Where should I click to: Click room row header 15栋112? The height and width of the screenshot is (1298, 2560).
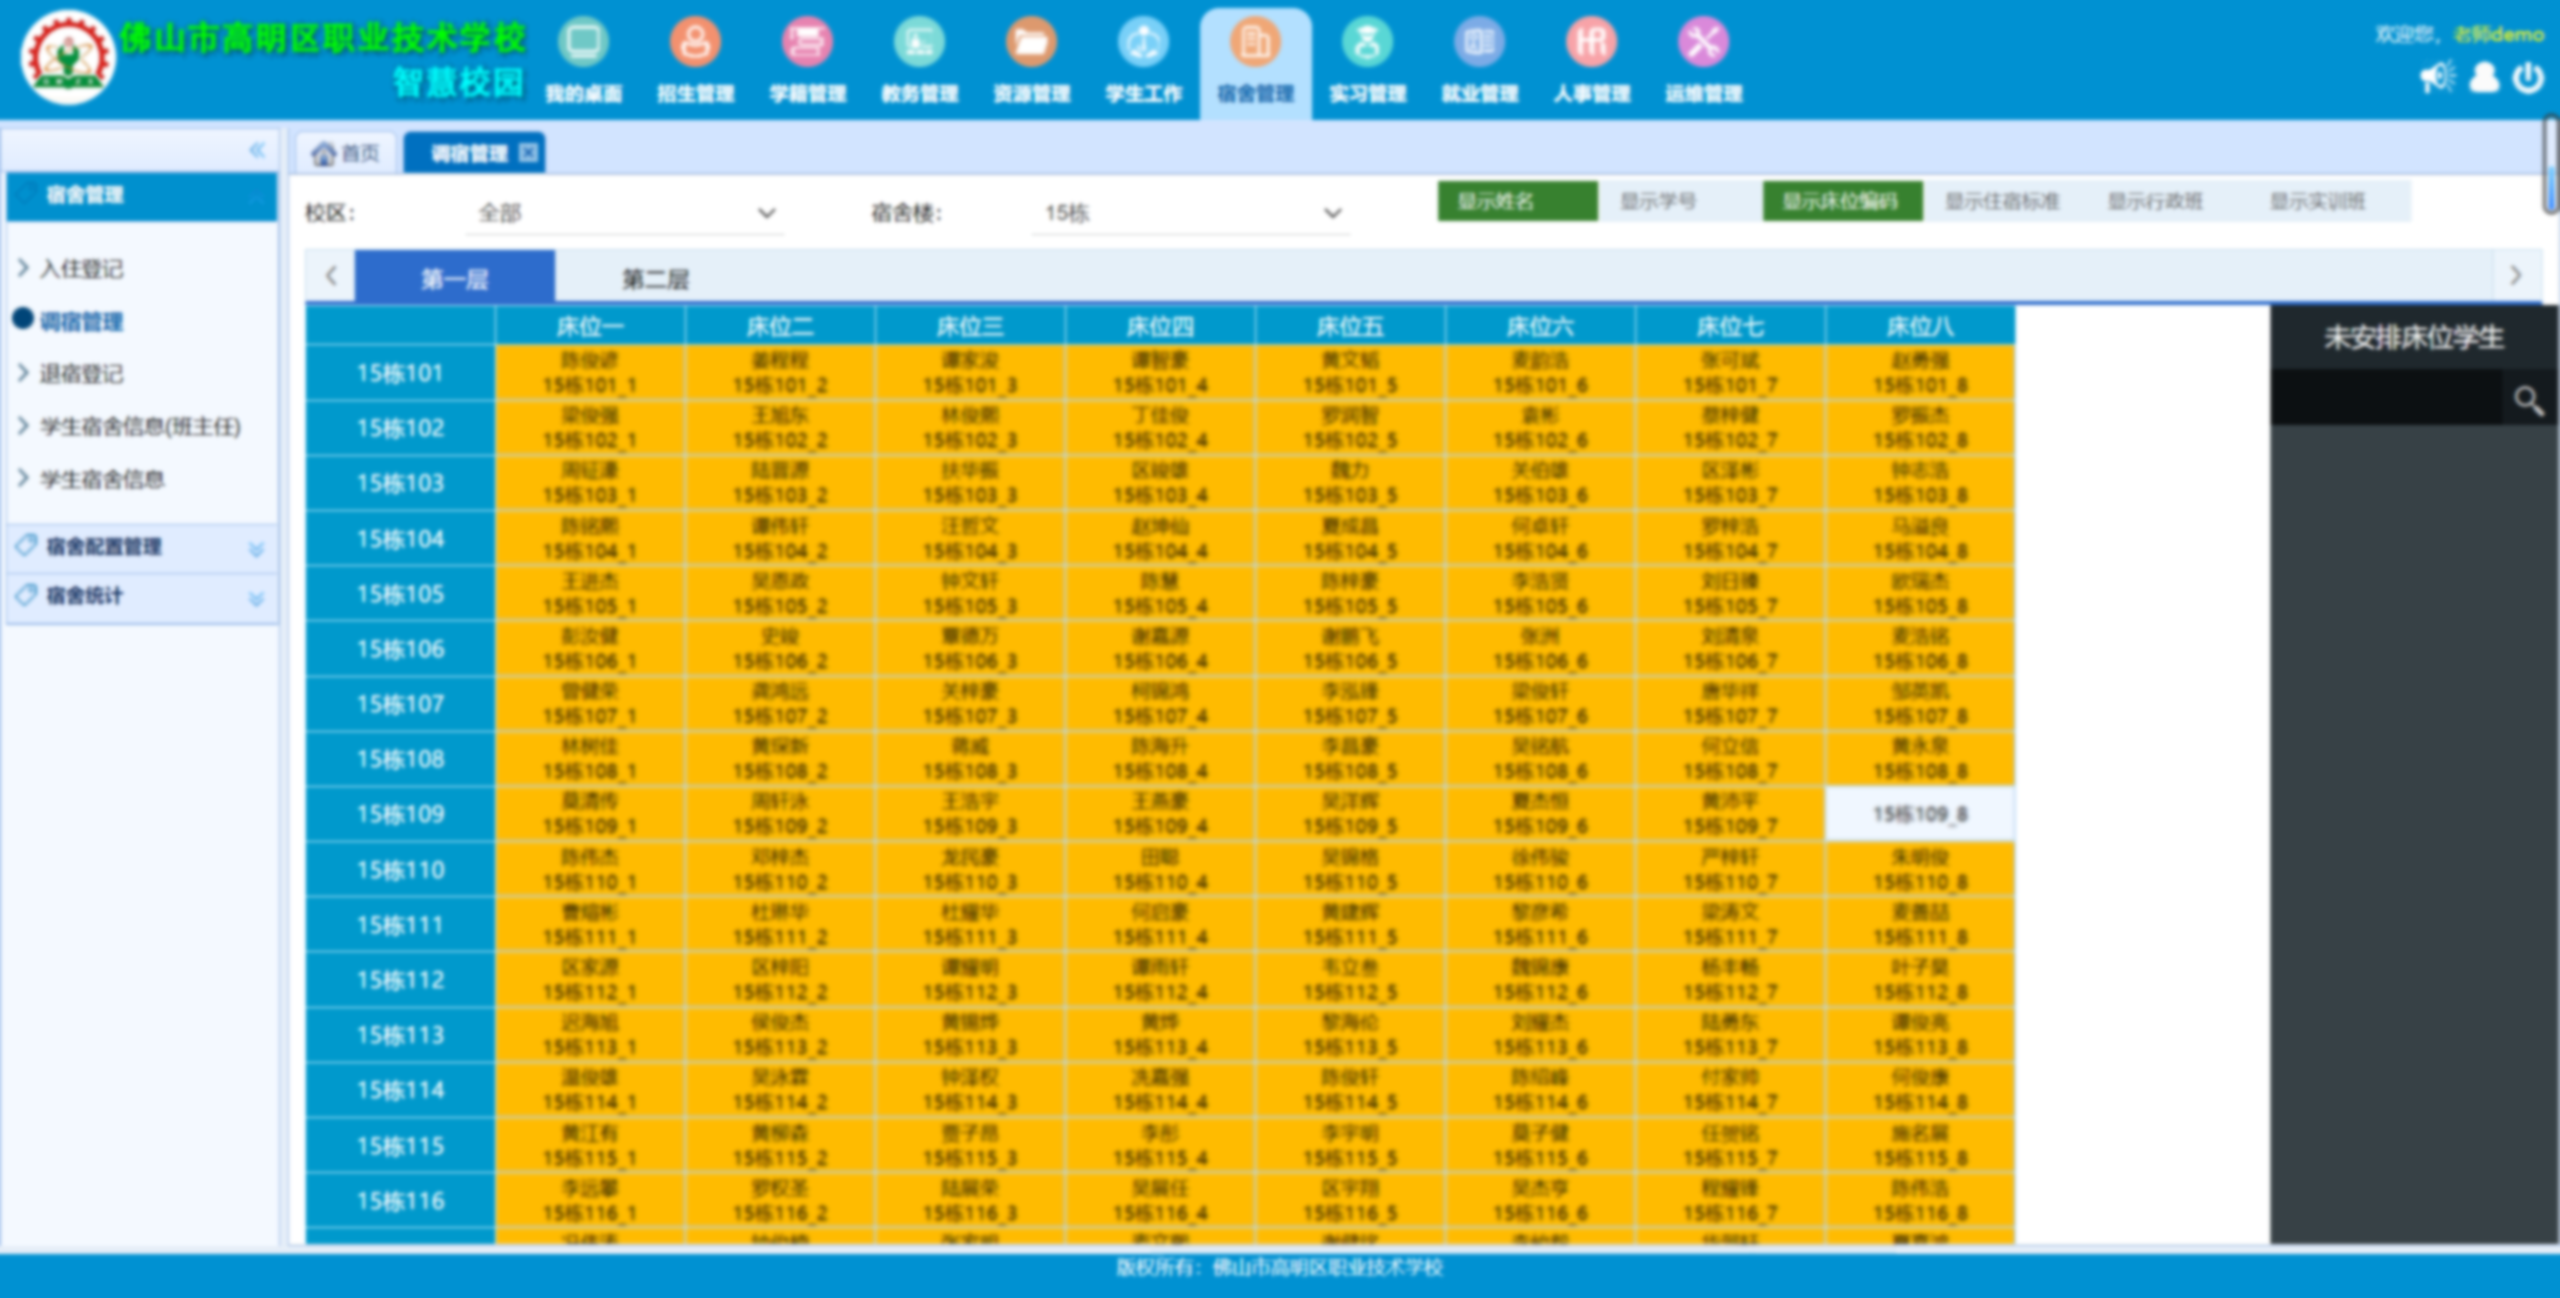[x=400, y=980]
